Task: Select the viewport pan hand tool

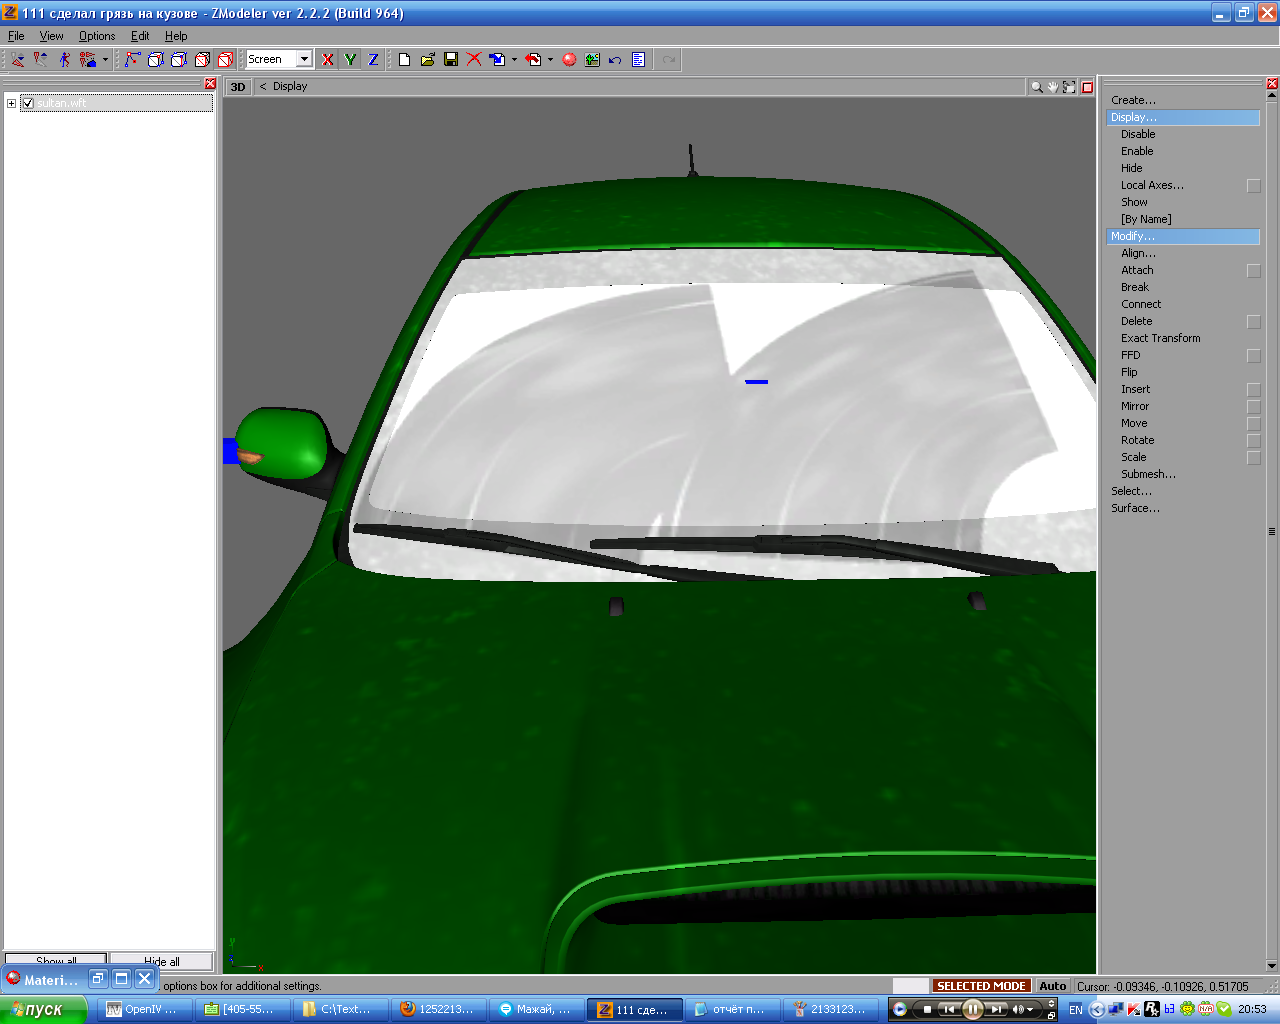Action: click(x=1053, y=87)
